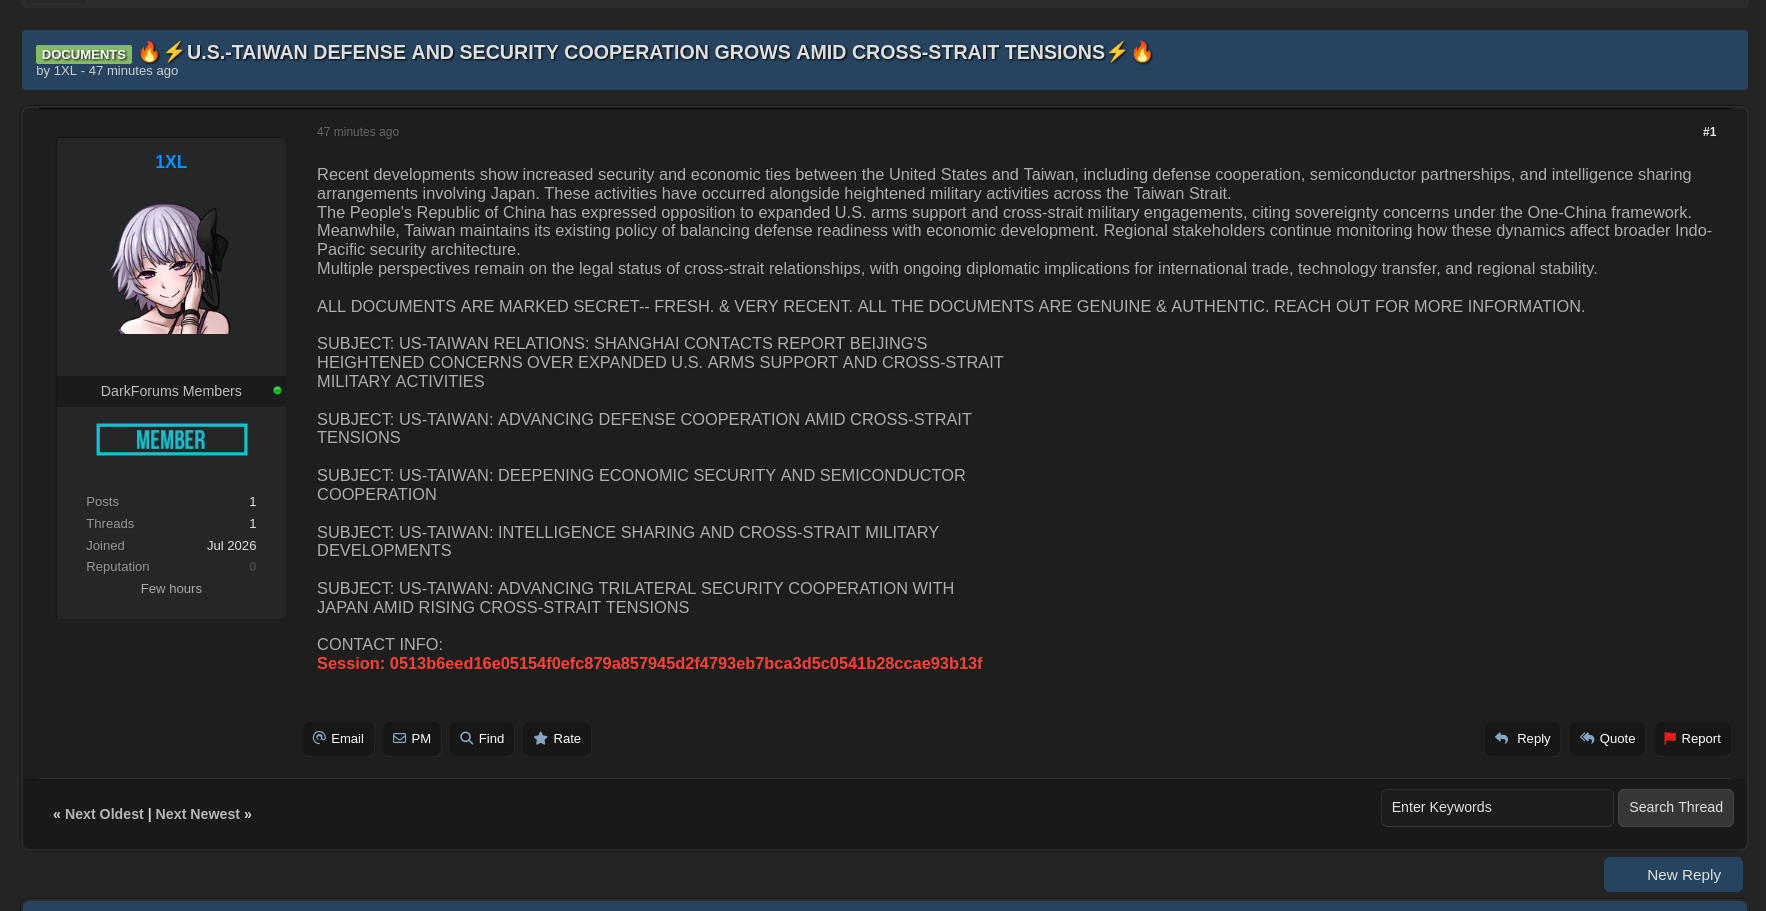Click the 'Joined Jul 2026' stat

click(x=171, y=546)
